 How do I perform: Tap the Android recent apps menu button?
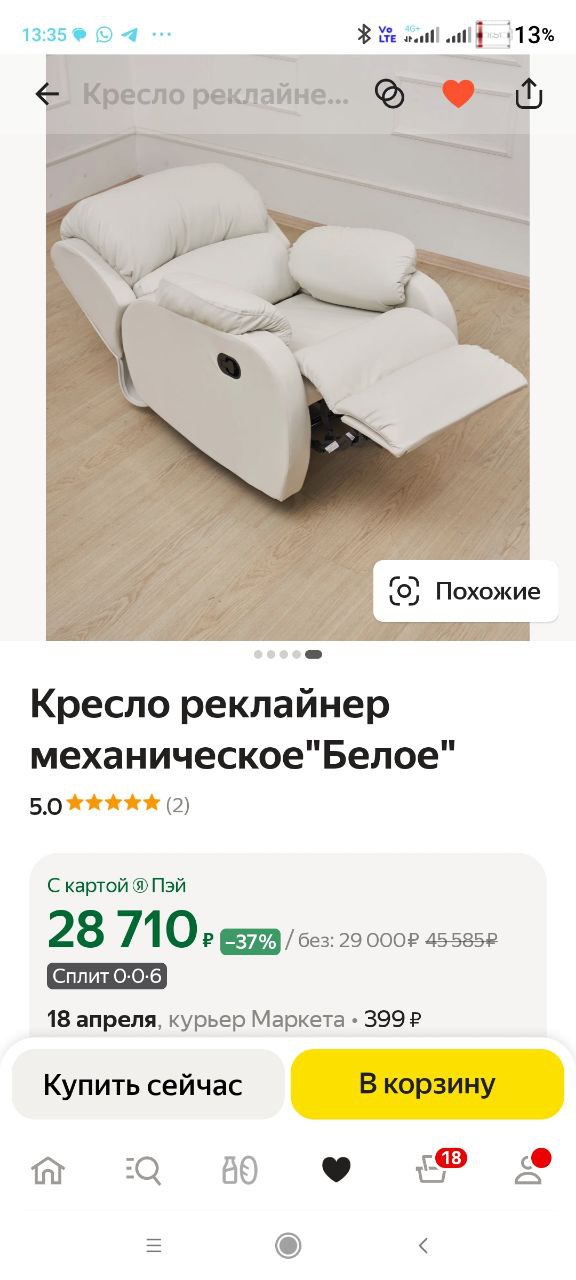(x=154, y=1245)
